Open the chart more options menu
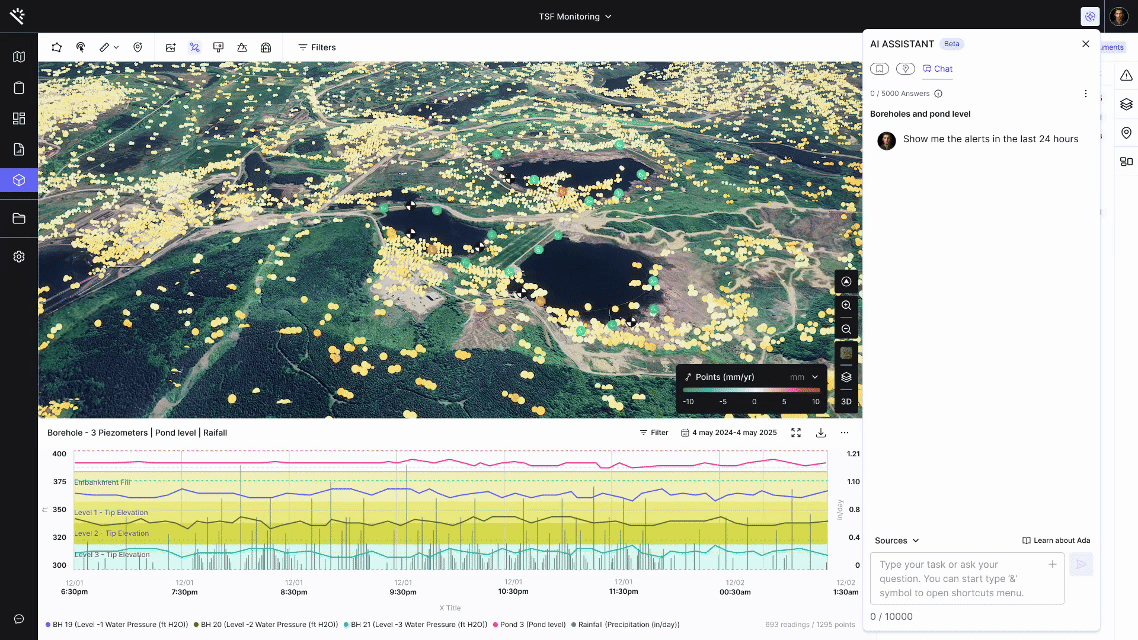The image size is (1138, 640). [x=844, y=432]
